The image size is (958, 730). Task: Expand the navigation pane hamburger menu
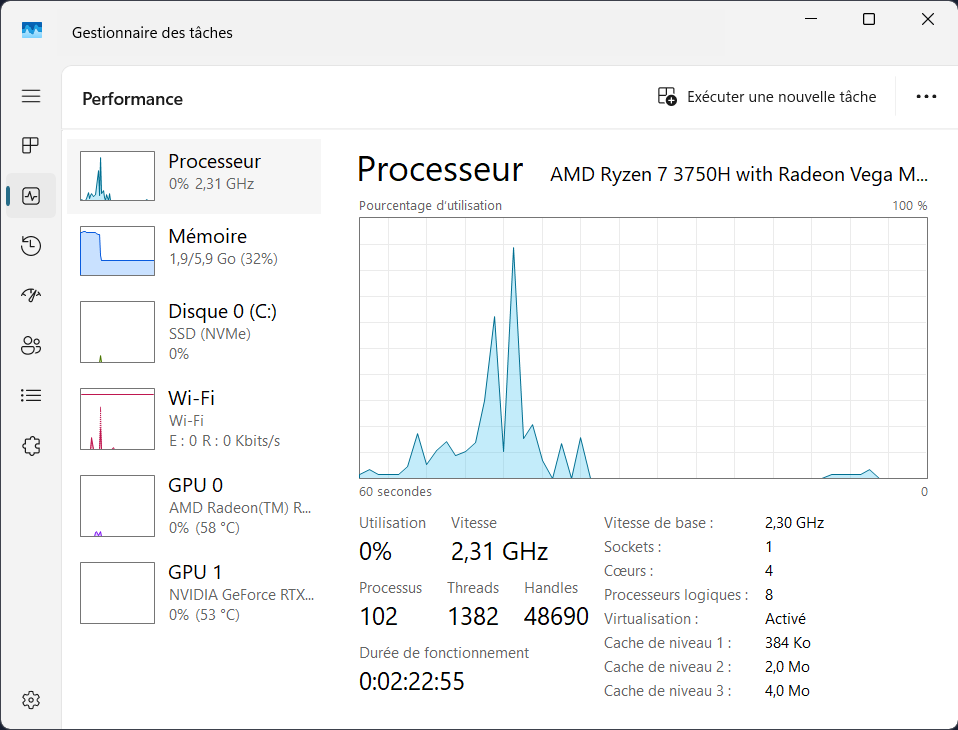click(x=30, y=96)
